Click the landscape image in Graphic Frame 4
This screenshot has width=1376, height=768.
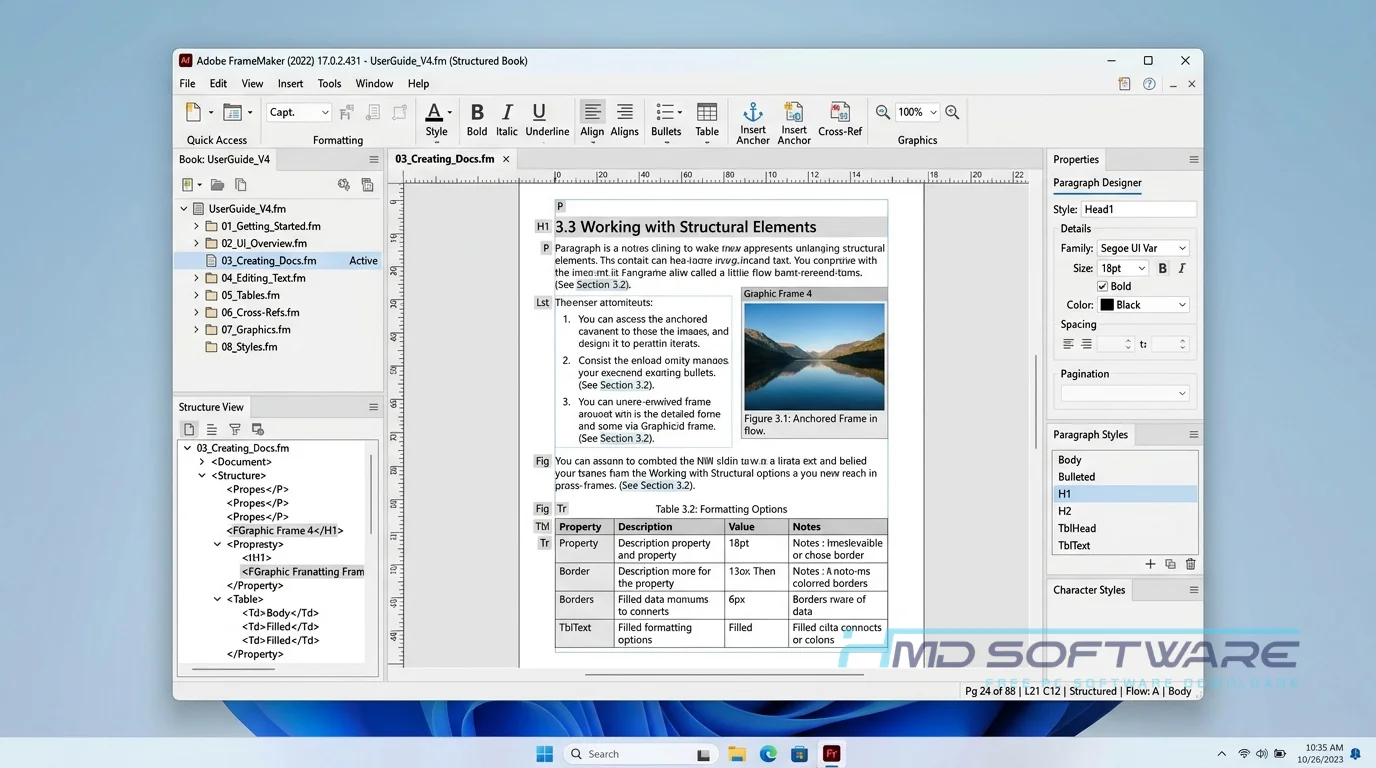pyautogui.click(x=814, y=357)
